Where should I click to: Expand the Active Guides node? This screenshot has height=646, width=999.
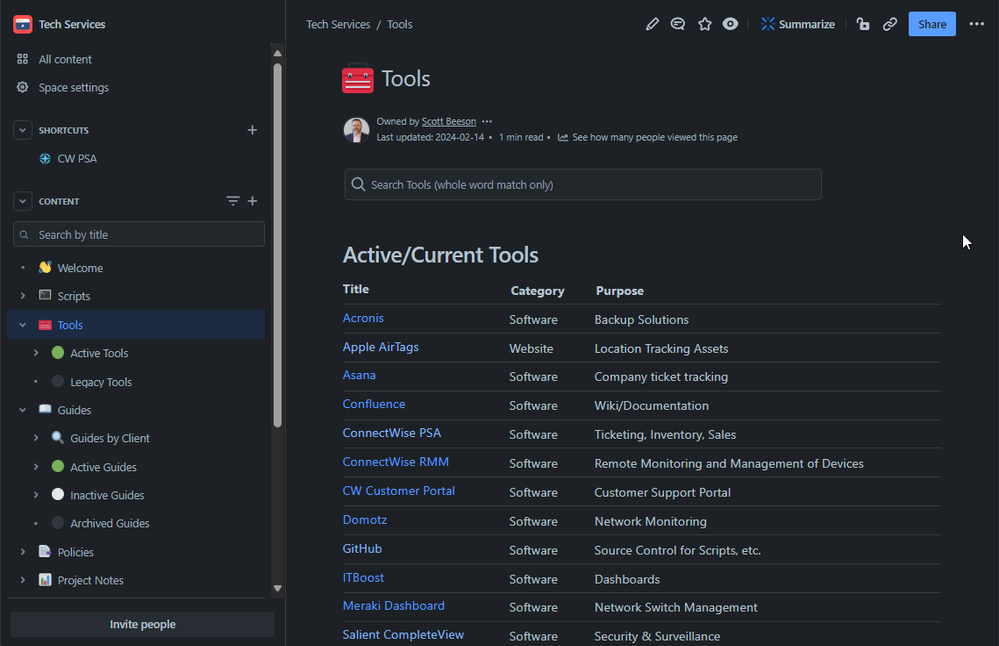[36, 467]
